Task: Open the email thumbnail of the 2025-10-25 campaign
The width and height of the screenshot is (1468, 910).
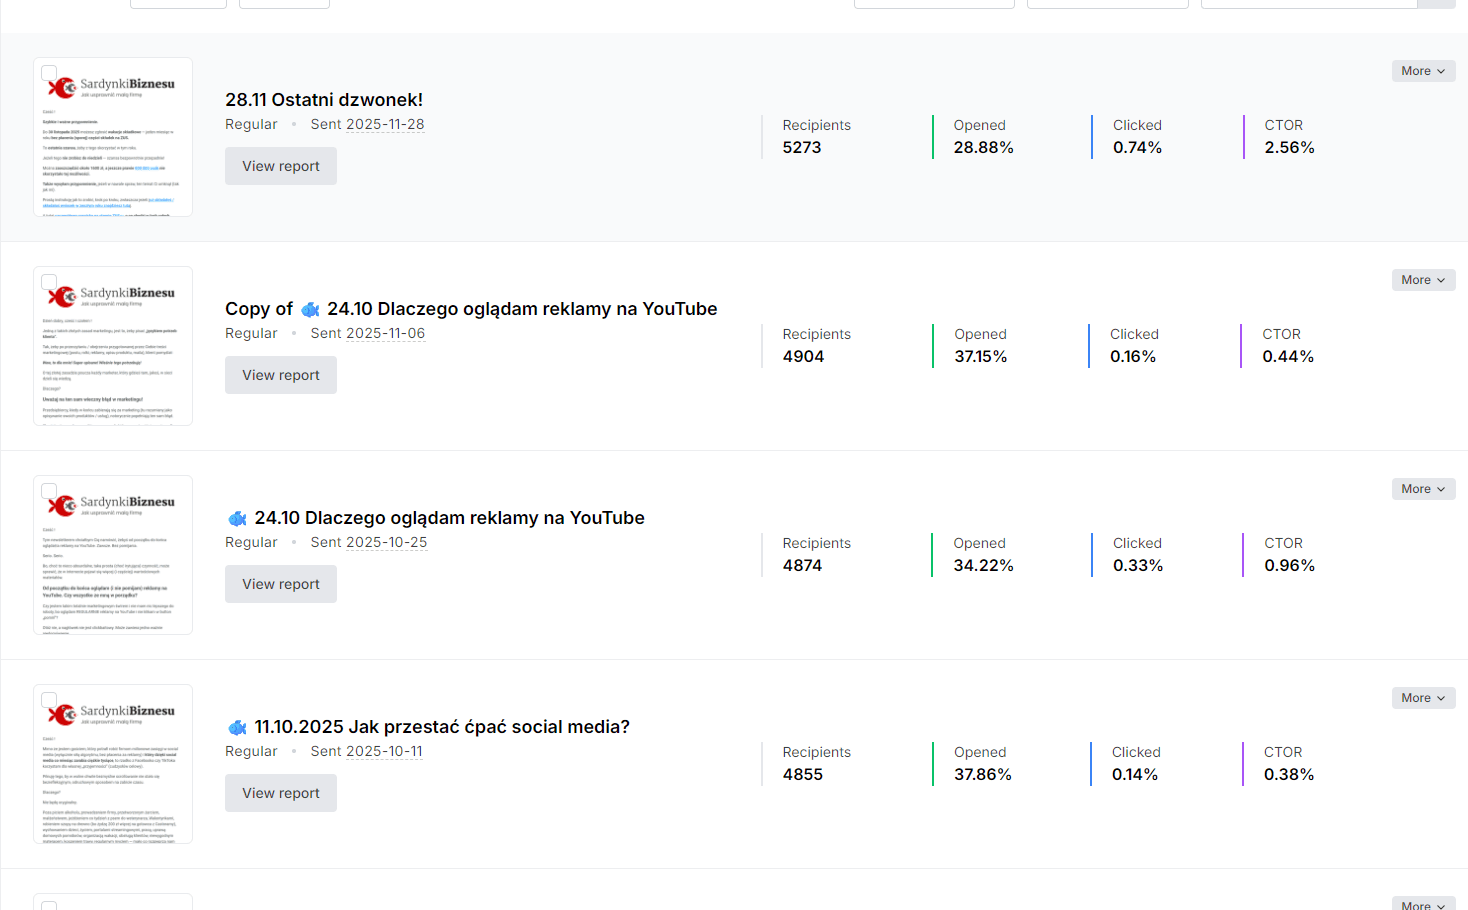Action: pos(113,555)
